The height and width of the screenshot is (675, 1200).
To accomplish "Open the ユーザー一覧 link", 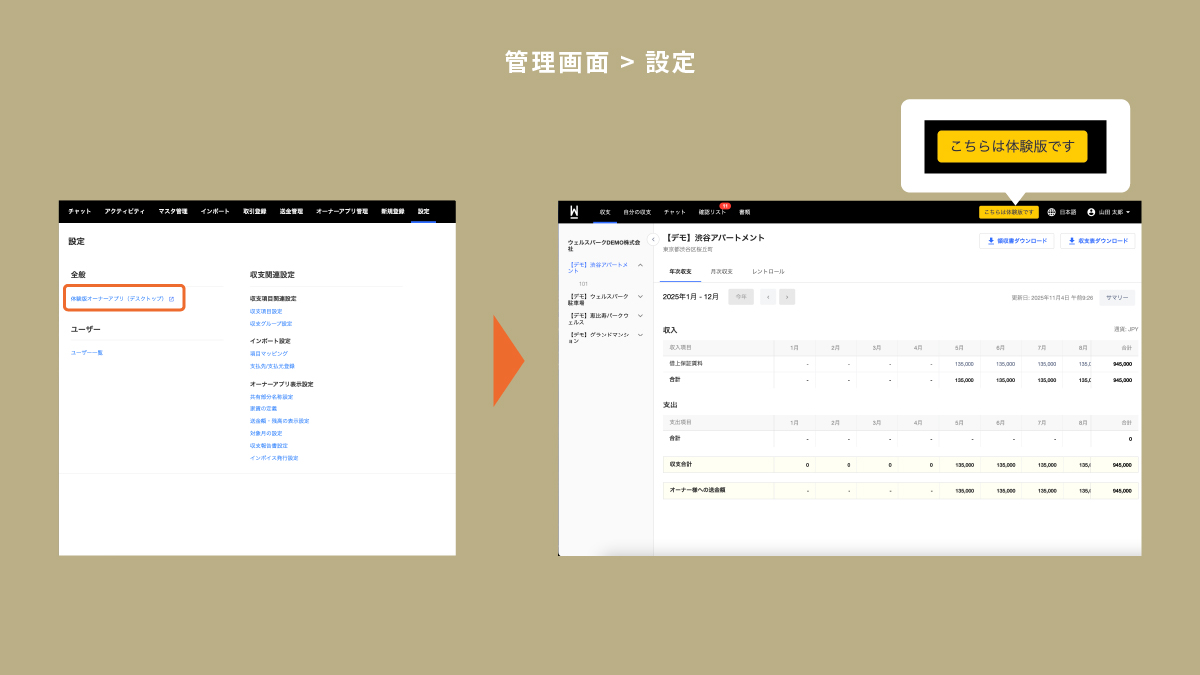I will (x=87, y=353).
